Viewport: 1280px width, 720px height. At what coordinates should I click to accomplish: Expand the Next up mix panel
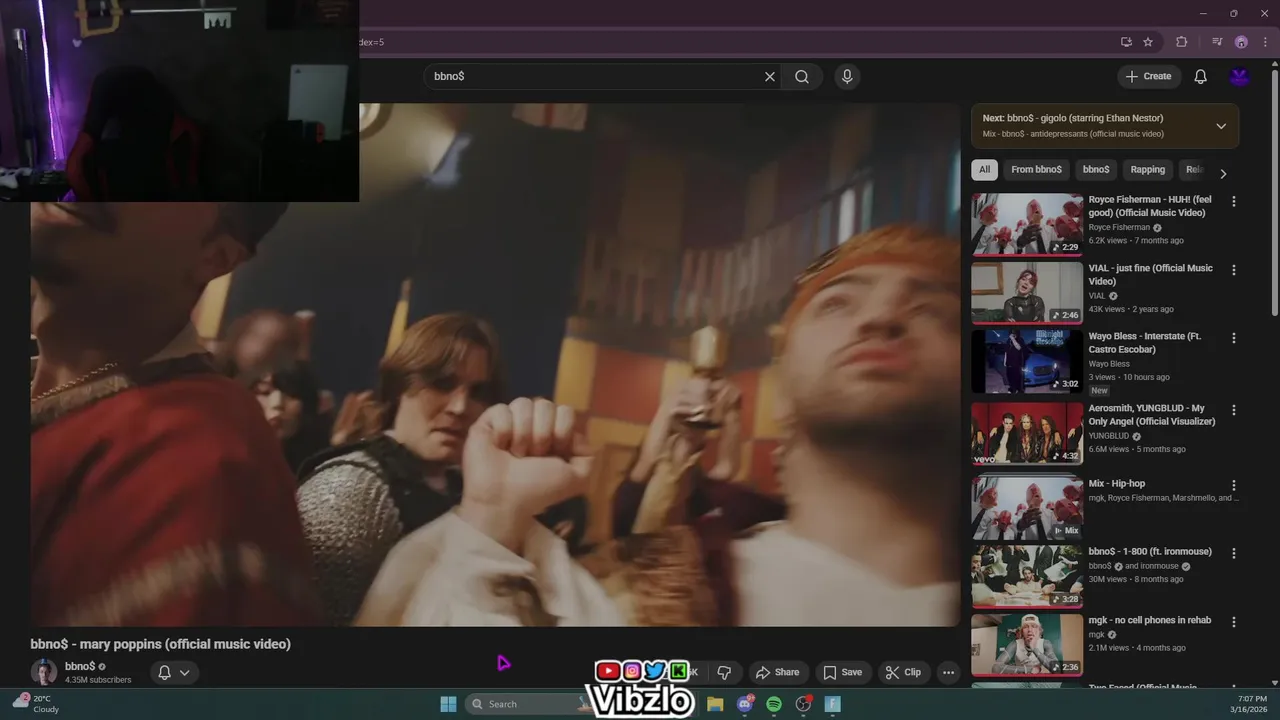tap(1221, 126)
